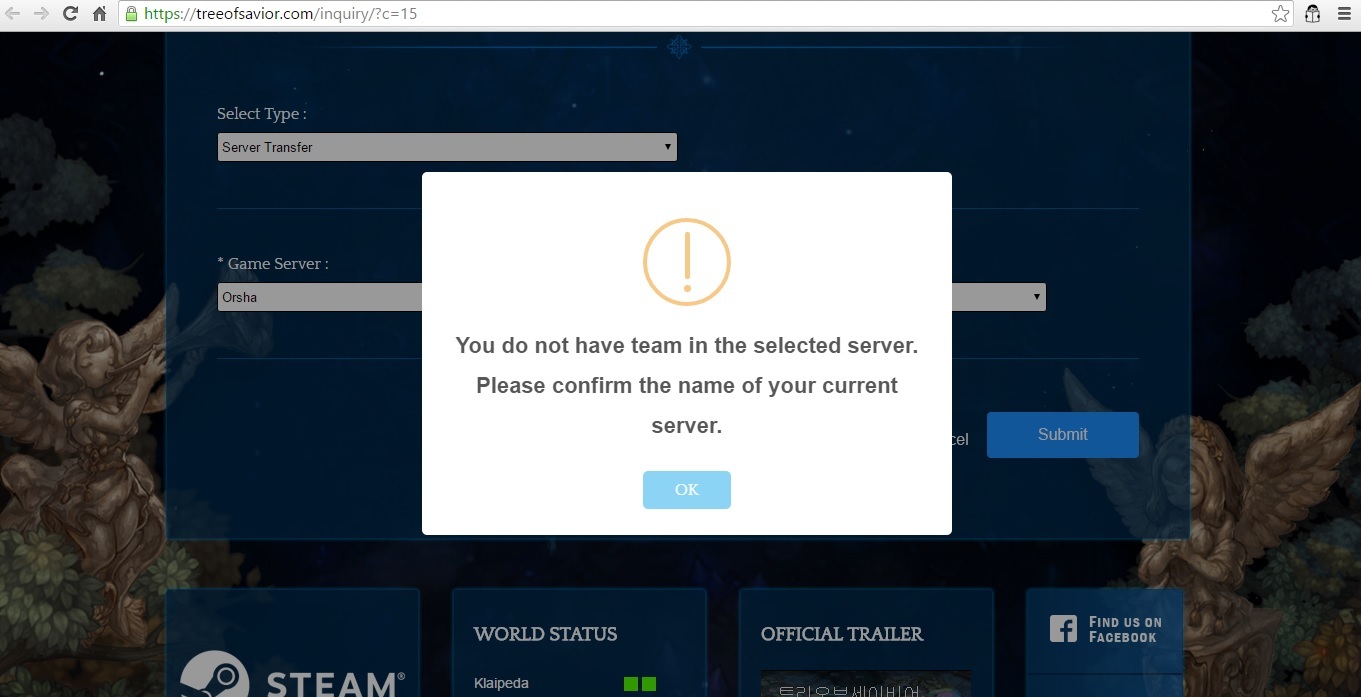
Task: Go to the browser home page icon
Action: (x=99, y=14)
